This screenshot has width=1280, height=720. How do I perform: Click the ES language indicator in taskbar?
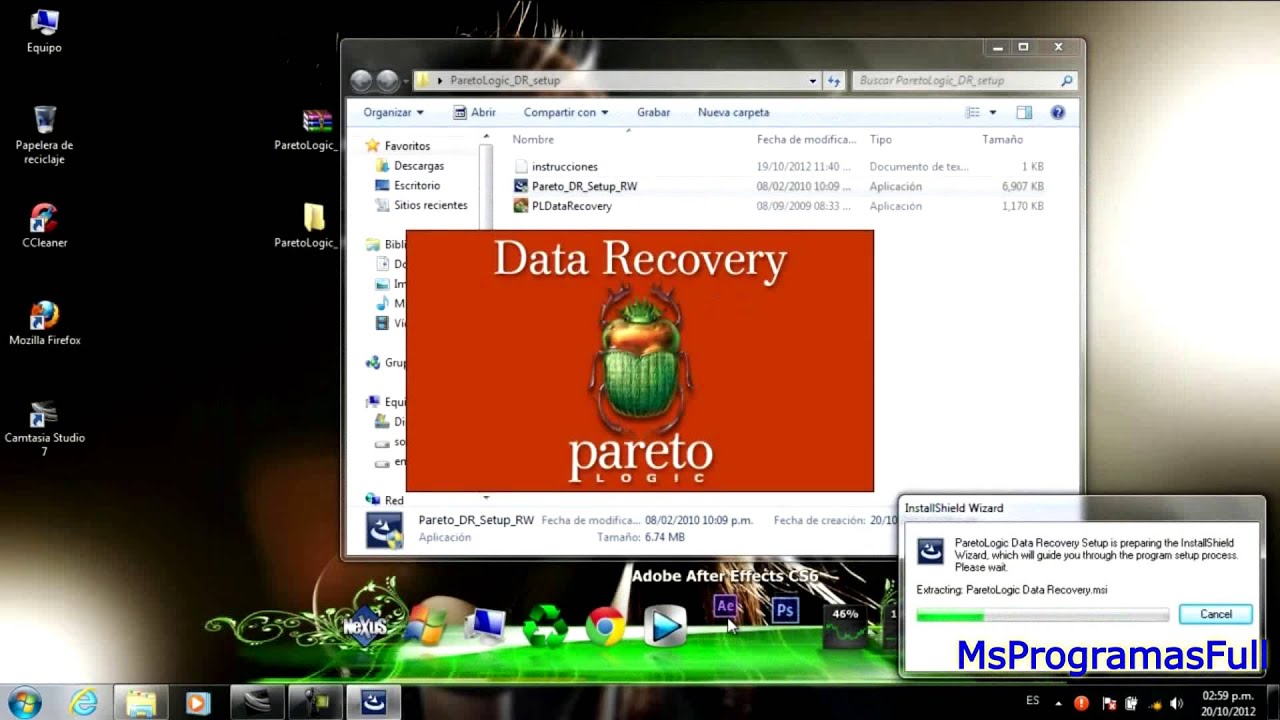1033,701
